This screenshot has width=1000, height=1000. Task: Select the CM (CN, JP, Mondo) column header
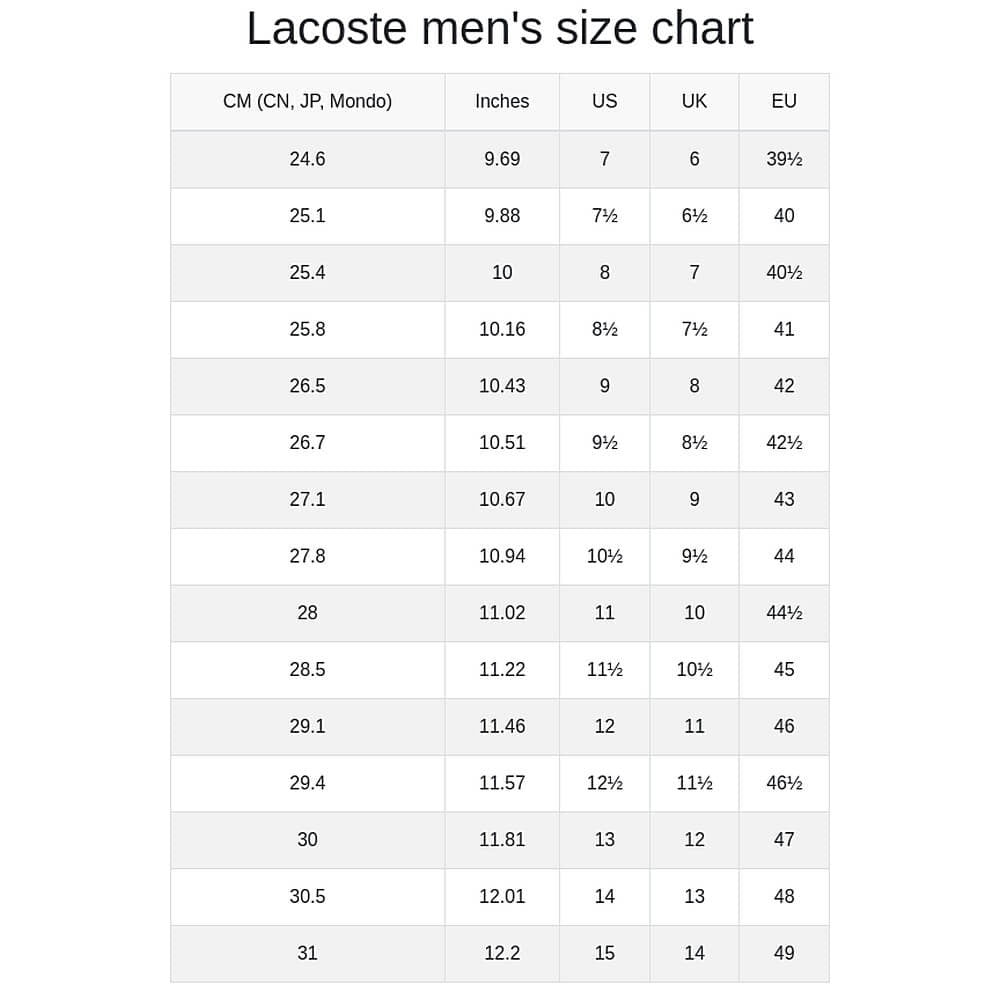307,101
